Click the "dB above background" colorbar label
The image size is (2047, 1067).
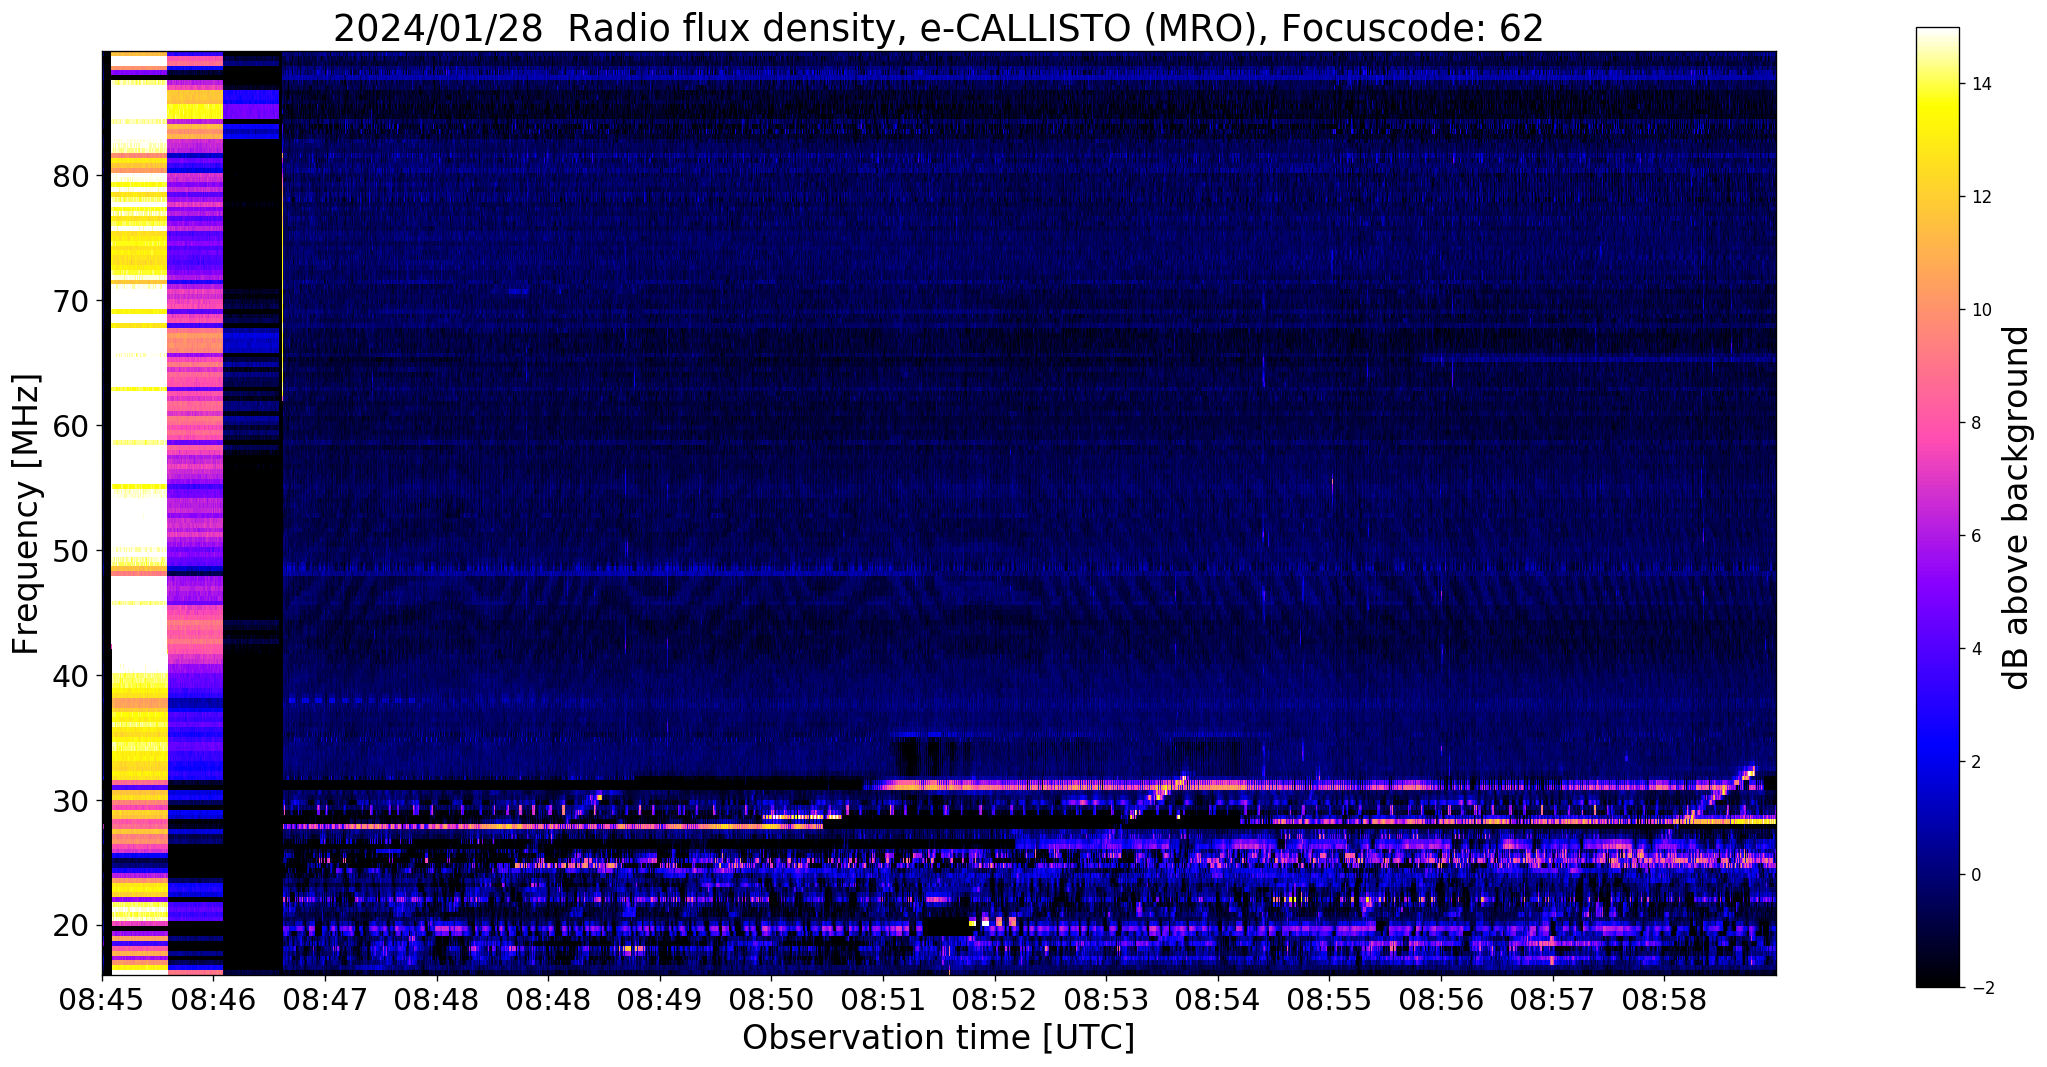click(x=2017, y=508)
